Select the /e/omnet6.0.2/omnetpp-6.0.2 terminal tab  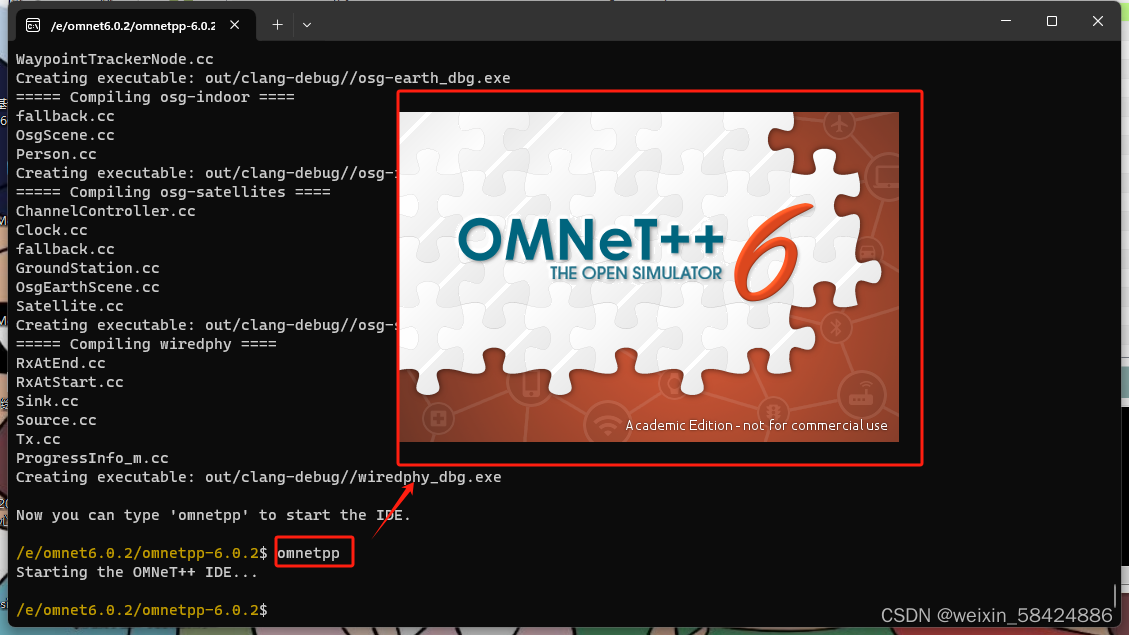[x=135, y=25]
